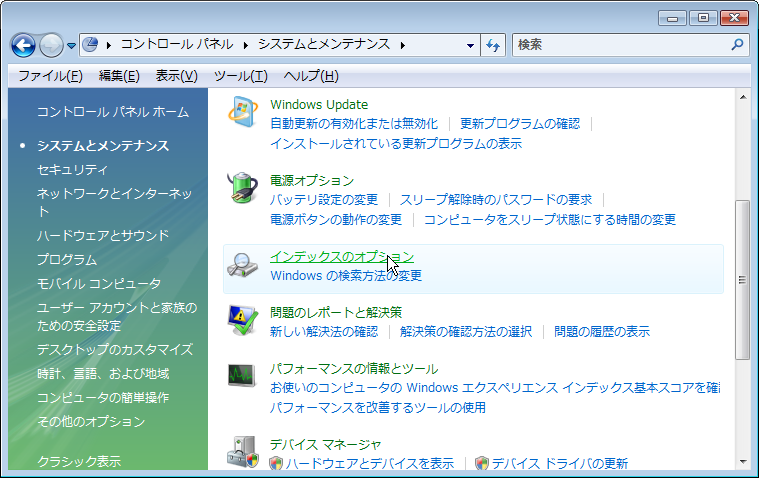Click the 電源オプション battery icon

[x=243, y=188]
